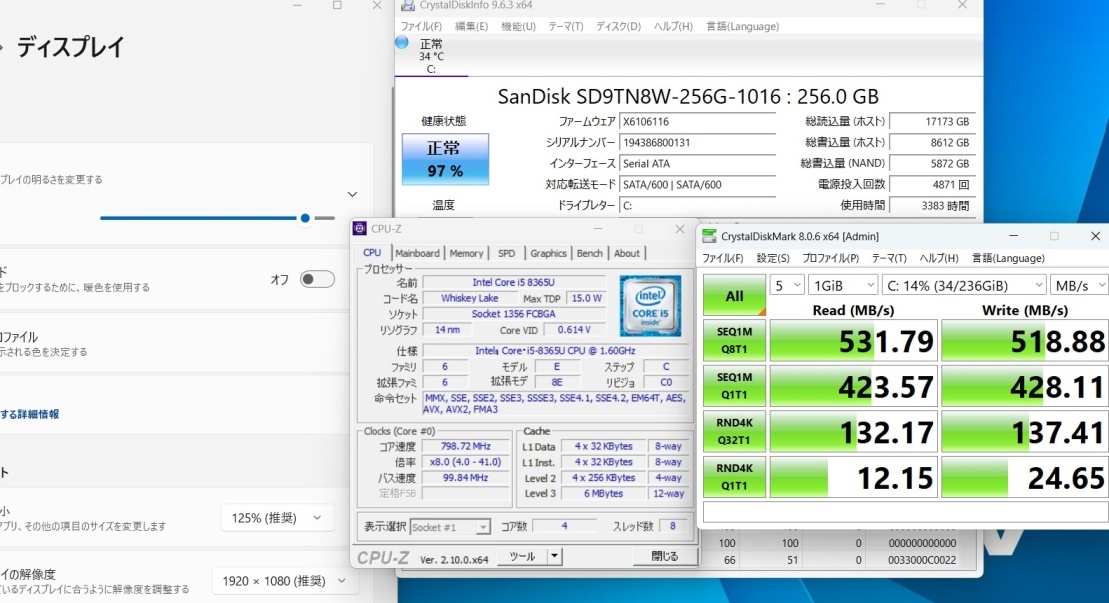Switch to the Mainboard tab in CPU-Z

(x=417, y=253)
